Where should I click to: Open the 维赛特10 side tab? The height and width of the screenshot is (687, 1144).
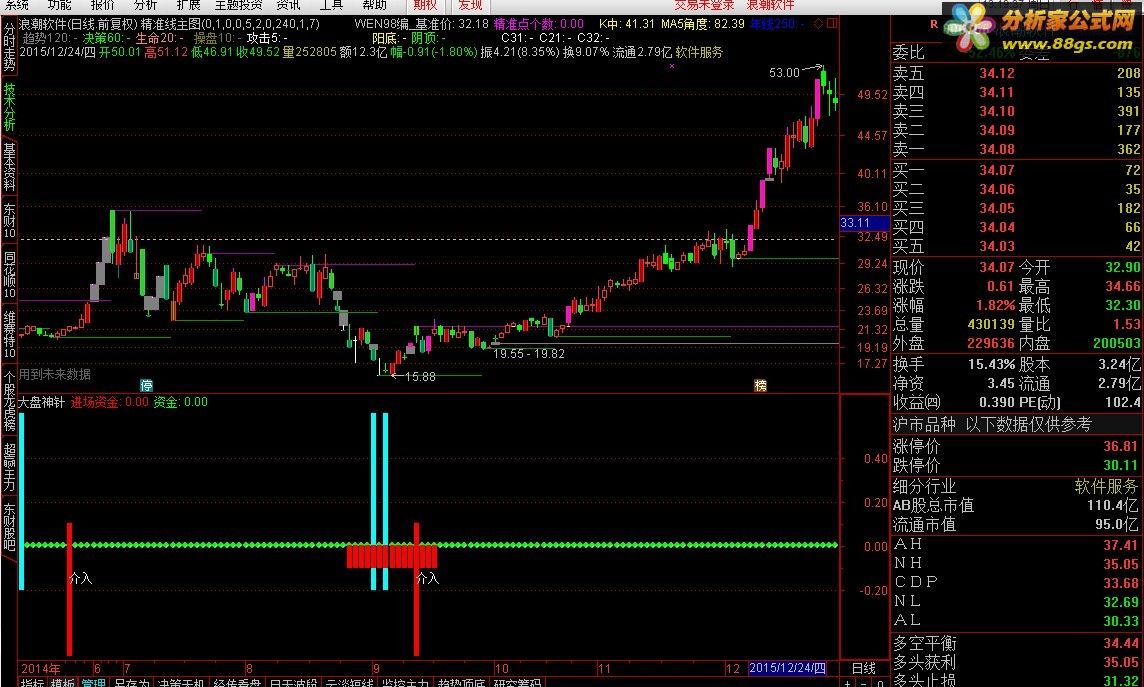[x=9, y=335]
